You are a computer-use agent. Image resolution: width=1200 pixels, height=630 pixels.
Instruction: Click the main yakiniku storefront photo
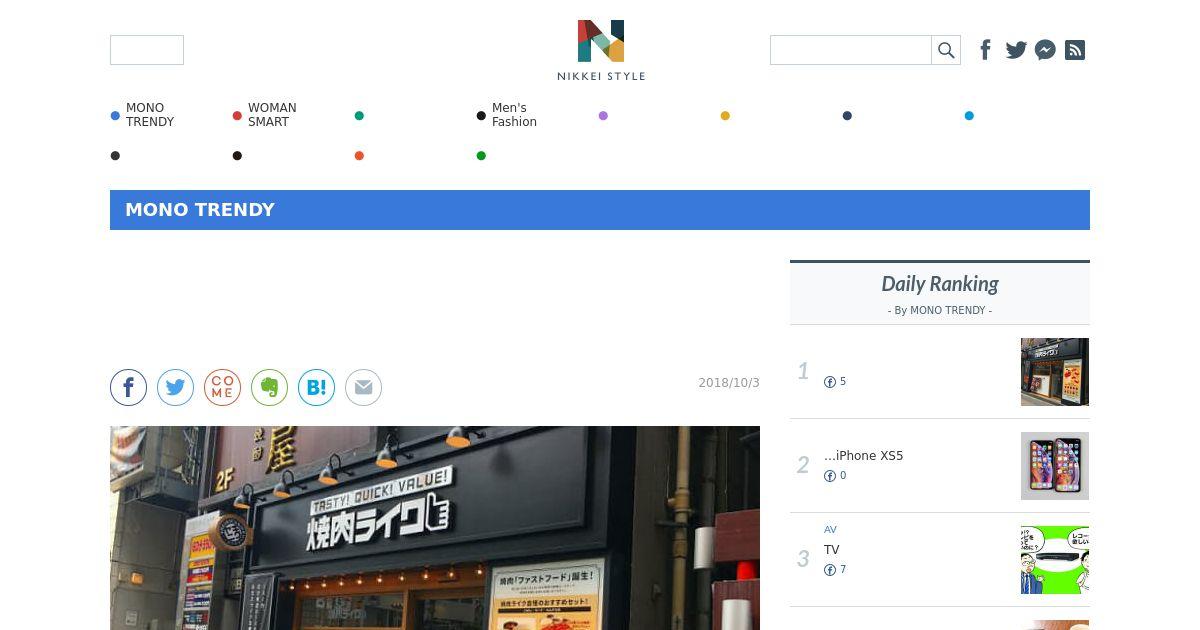point(435,528)
